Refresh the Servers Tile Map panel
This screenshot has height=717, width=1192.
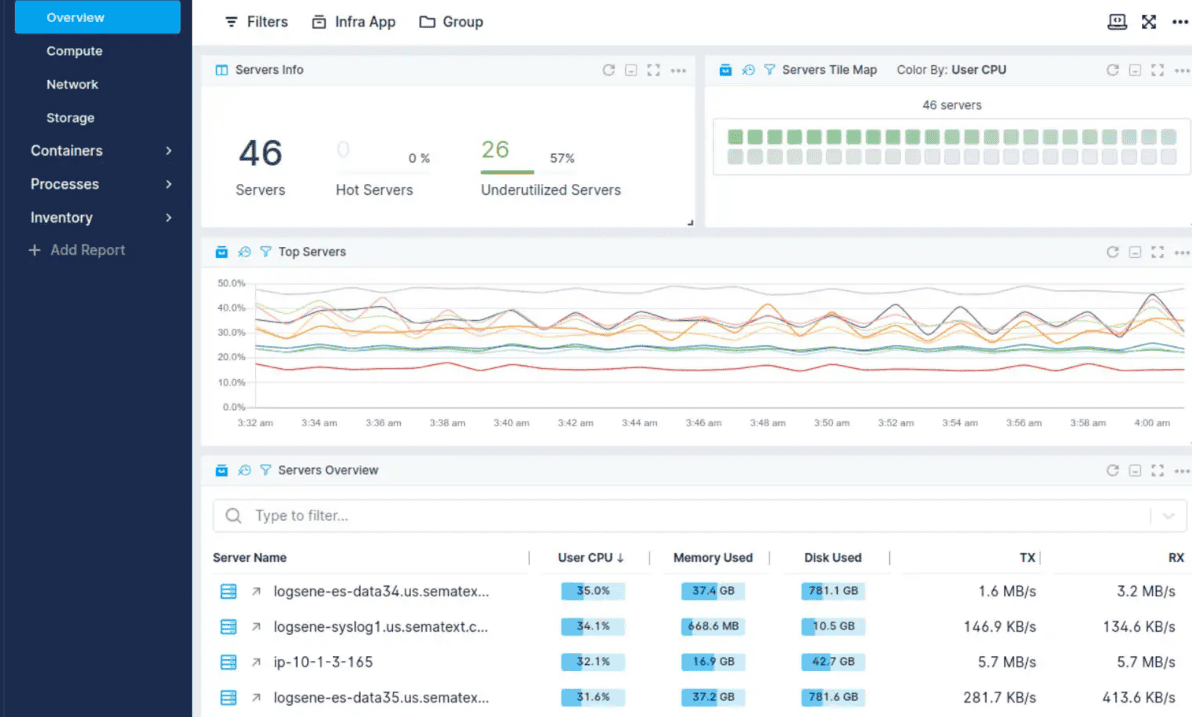pyautogui.click(x=1112, y=70)
